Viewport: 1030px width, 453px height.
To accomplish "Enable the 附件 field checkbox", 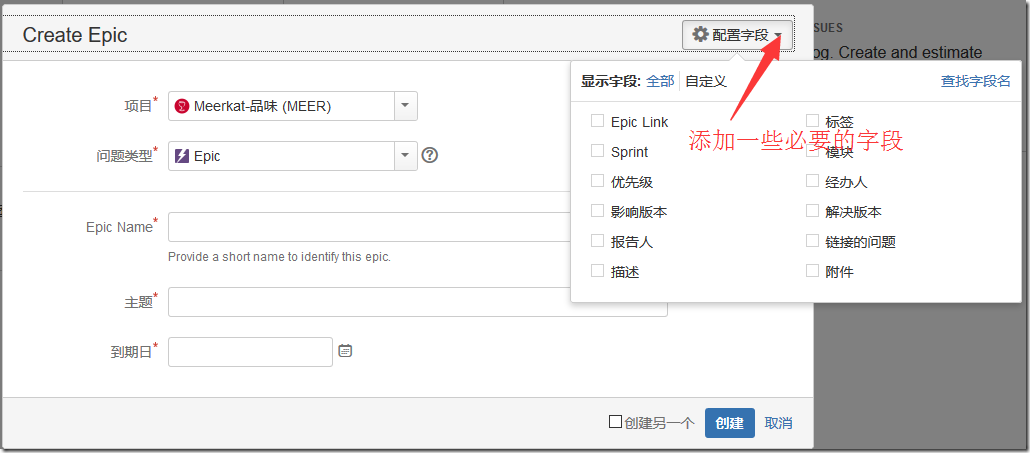I will pos(812,271).
